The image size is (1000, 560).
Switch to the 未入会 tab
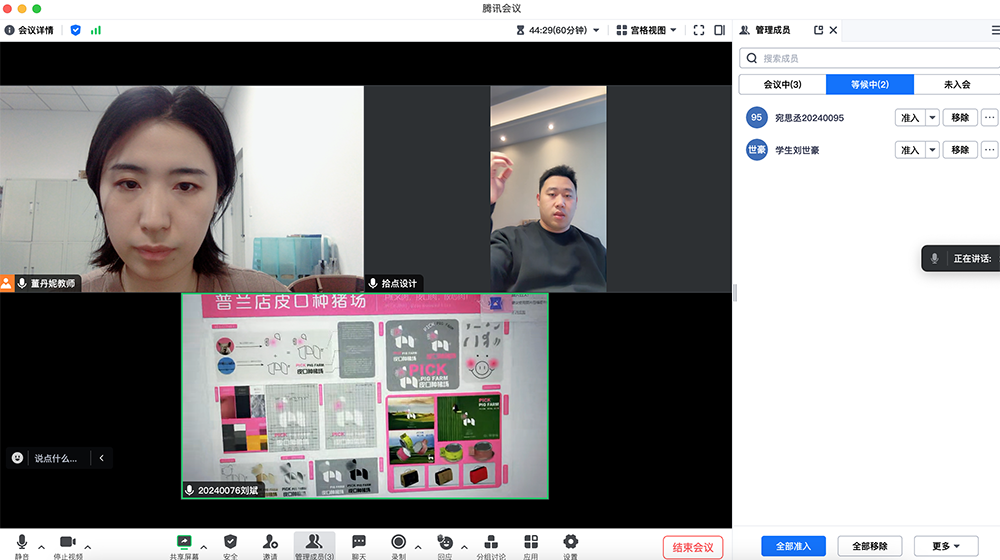click(x=957, y=84)
